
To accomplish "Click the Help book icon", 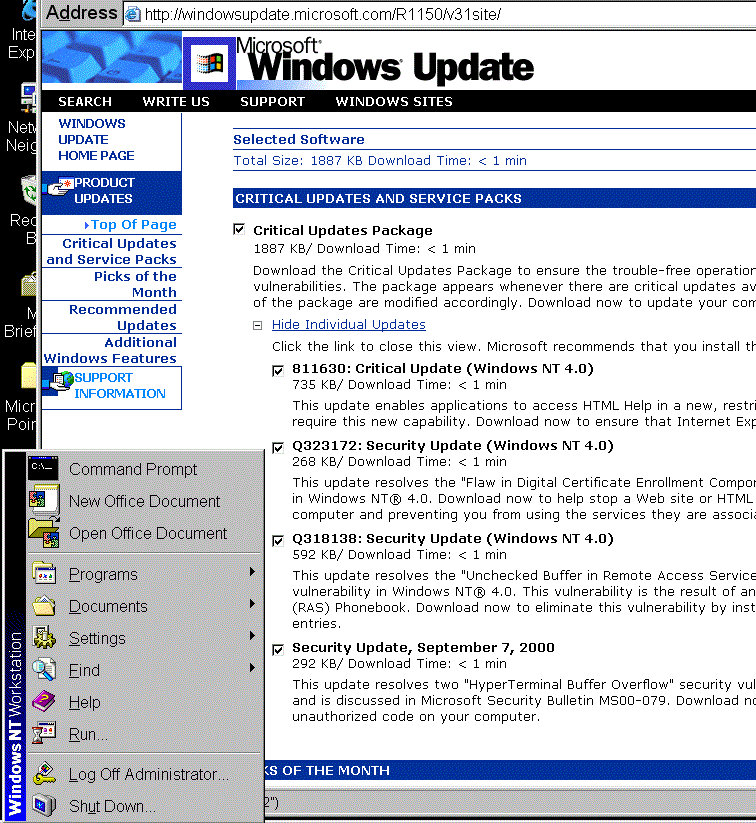I will 42,702.
